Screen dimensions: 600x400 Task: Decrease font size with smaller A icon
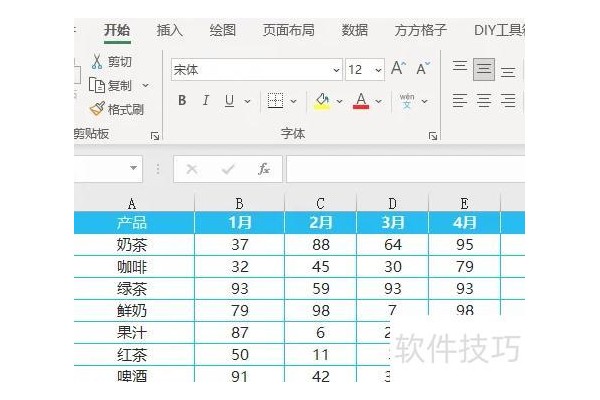(x=423, y=69)
